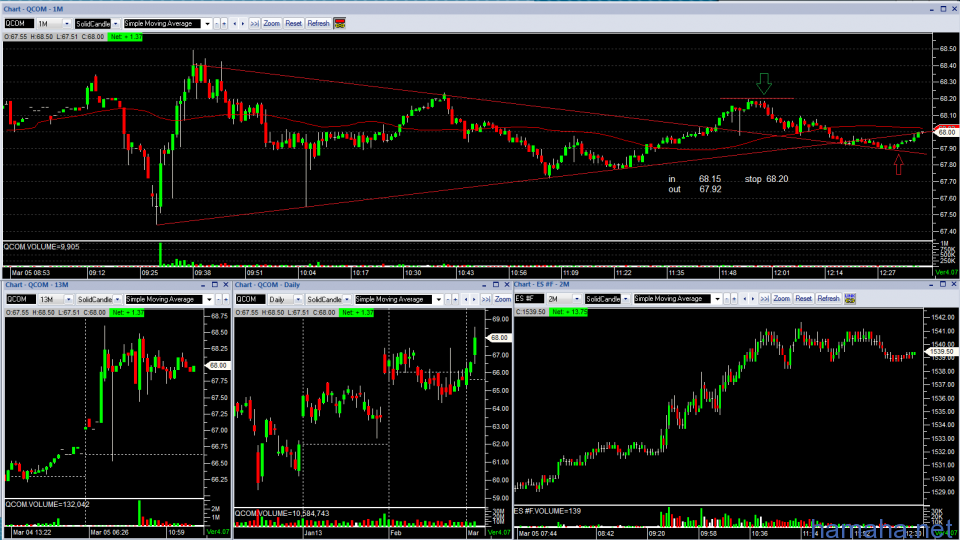Screen dimensions: 960x540
Task: Open SolidCandle dropdown in QCOM 13M chart
Action: (x=117, y=299)
